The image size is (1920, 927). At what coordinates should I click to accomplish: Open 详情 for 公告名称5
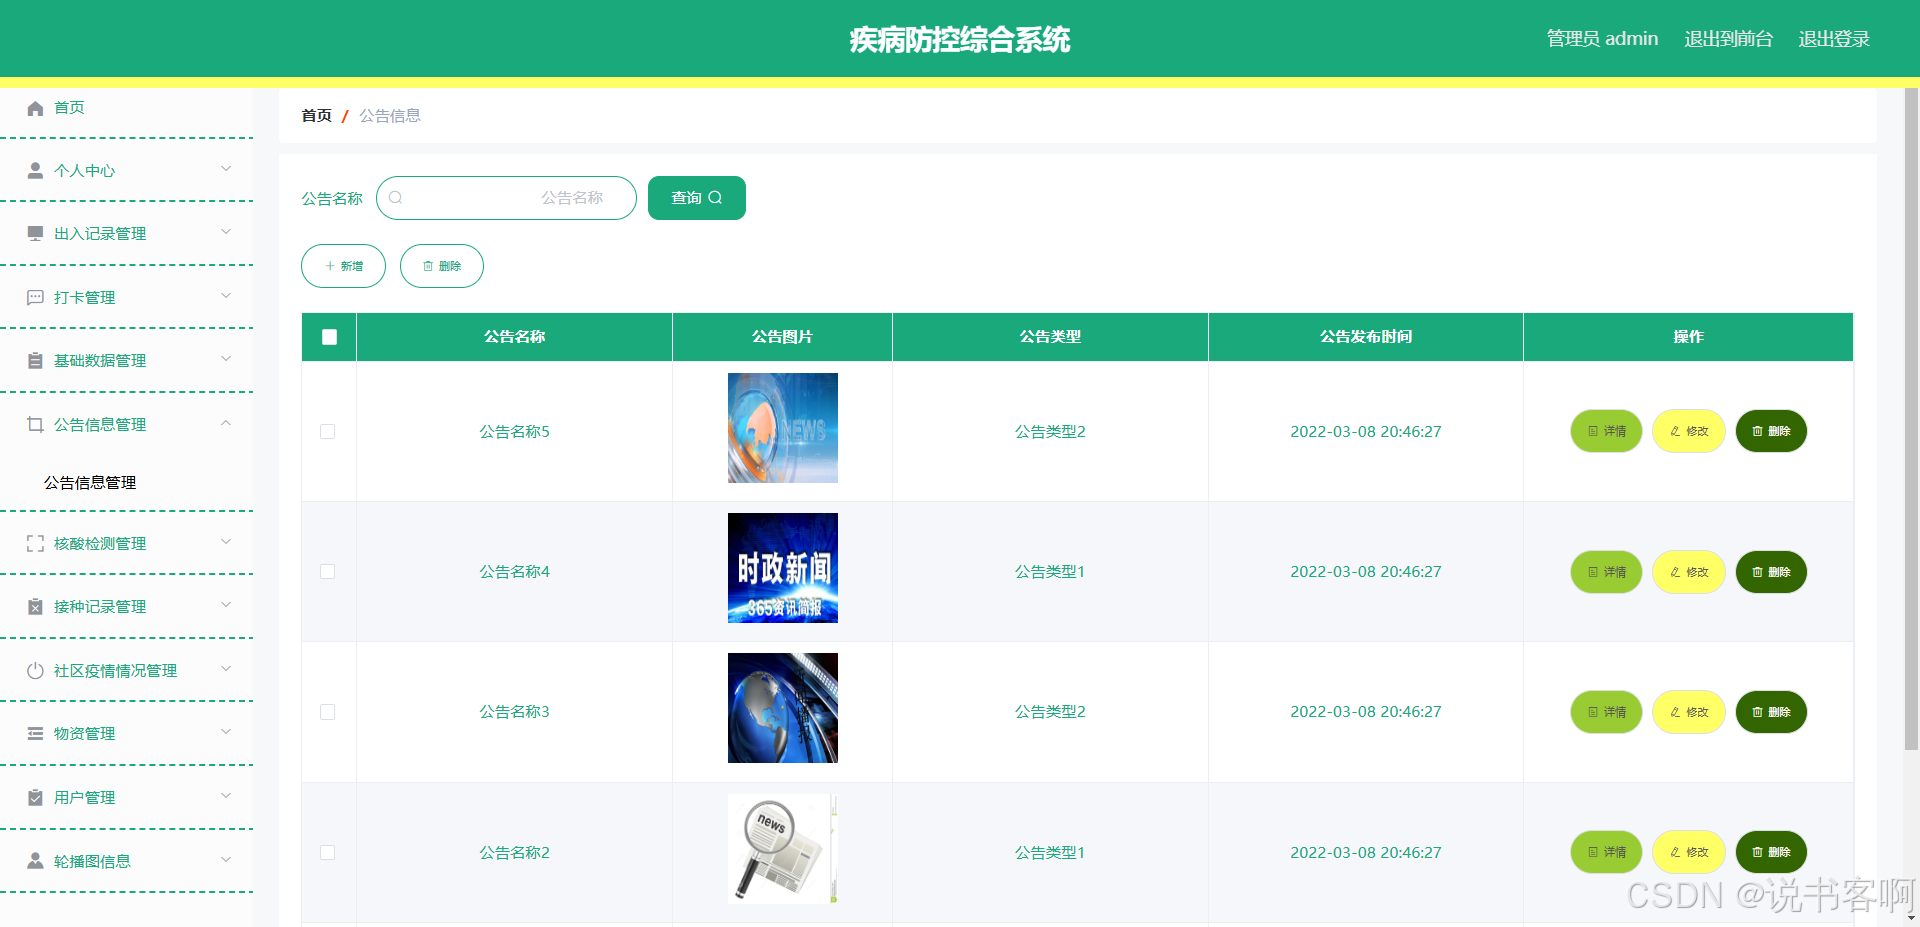pos(1606,431)
